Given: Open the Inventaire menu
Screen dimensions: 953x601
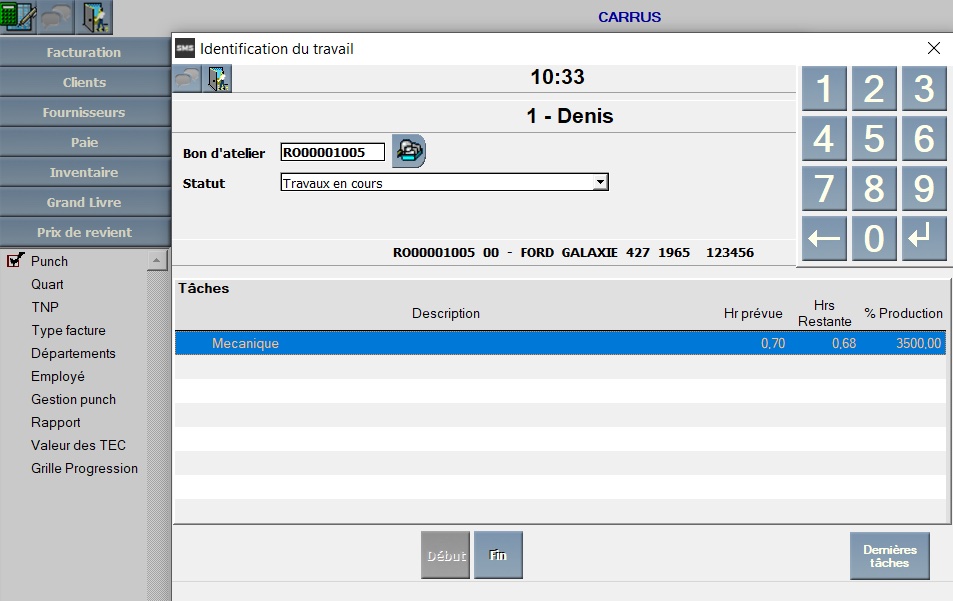Looking at the screenshot, I should [x=84, y=172].
